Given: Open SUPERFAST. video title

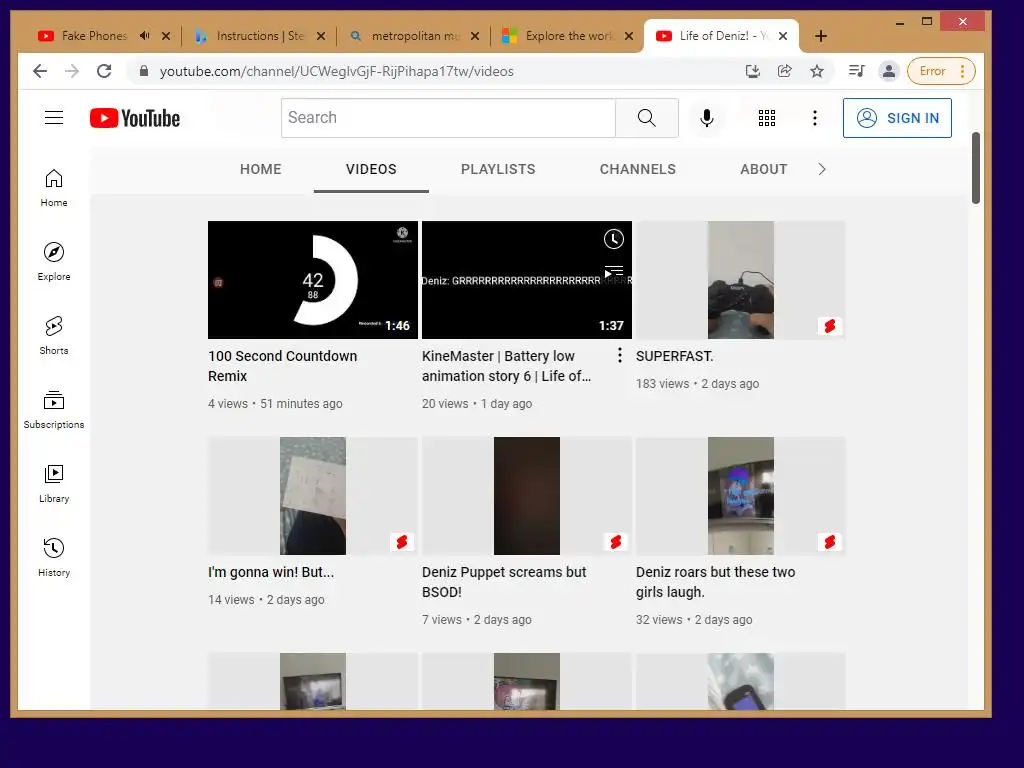Looking at the screenshot, I should point(675,356).
